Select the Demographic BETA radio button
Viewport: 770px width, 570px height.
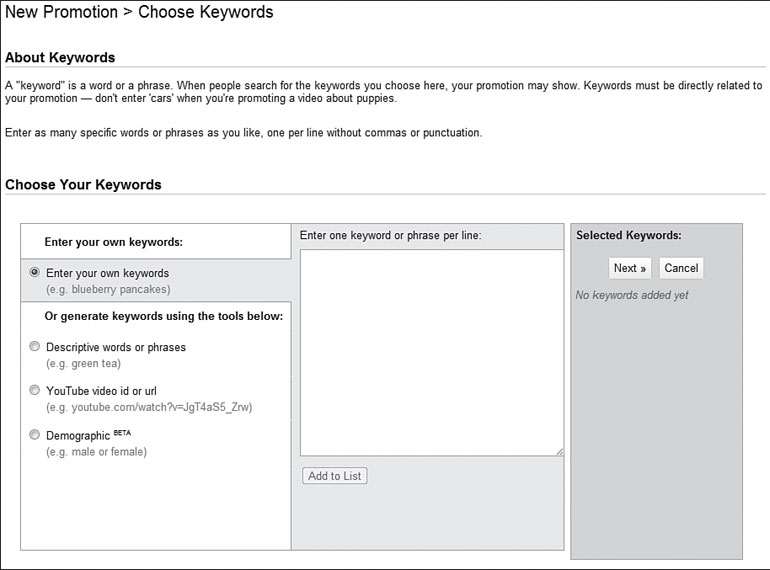34,434
